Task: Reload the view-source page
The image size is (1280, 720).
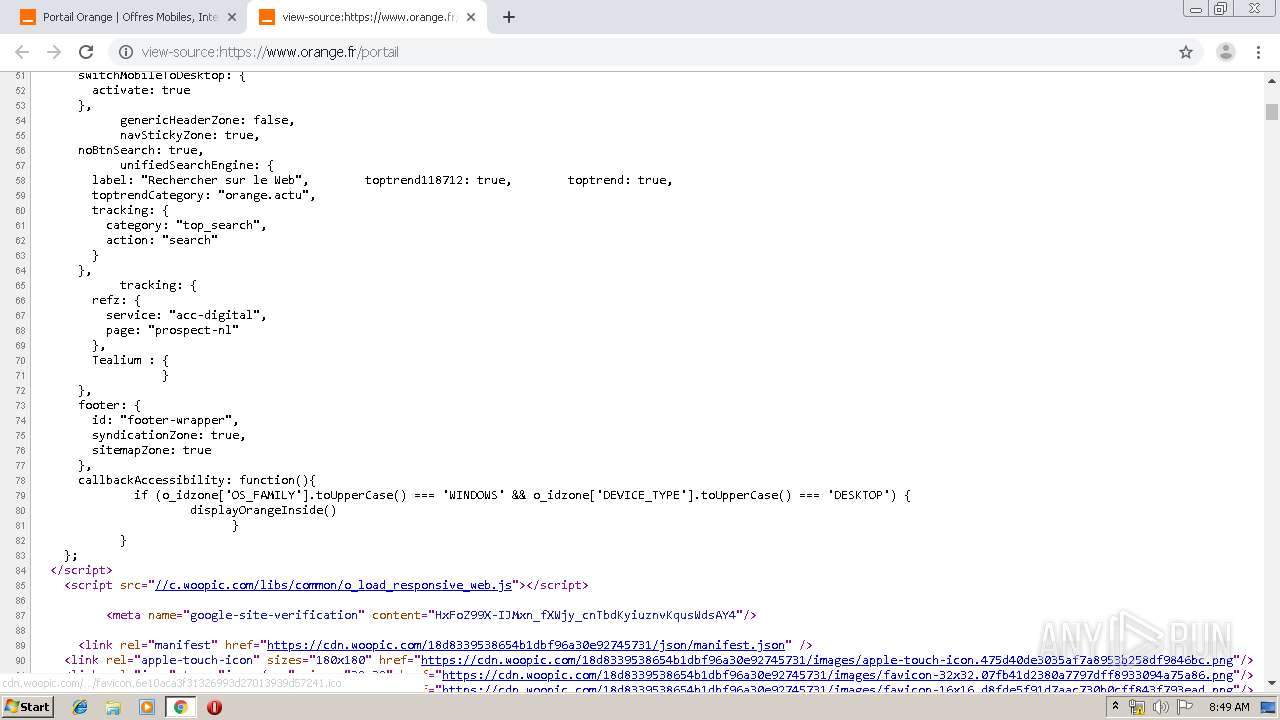Action: pyautogui.click(x=86, y=52)
